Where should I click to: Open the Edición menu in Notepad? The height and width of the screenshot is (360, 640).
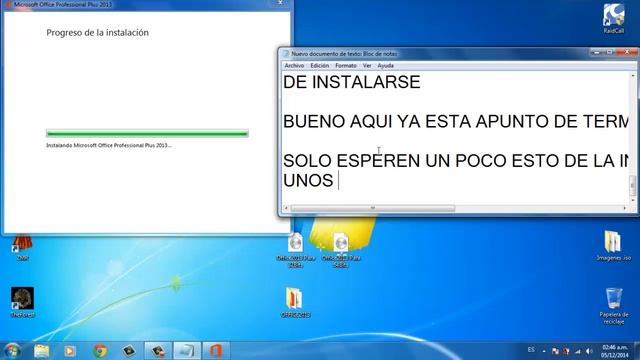click(x=320, y=66)
